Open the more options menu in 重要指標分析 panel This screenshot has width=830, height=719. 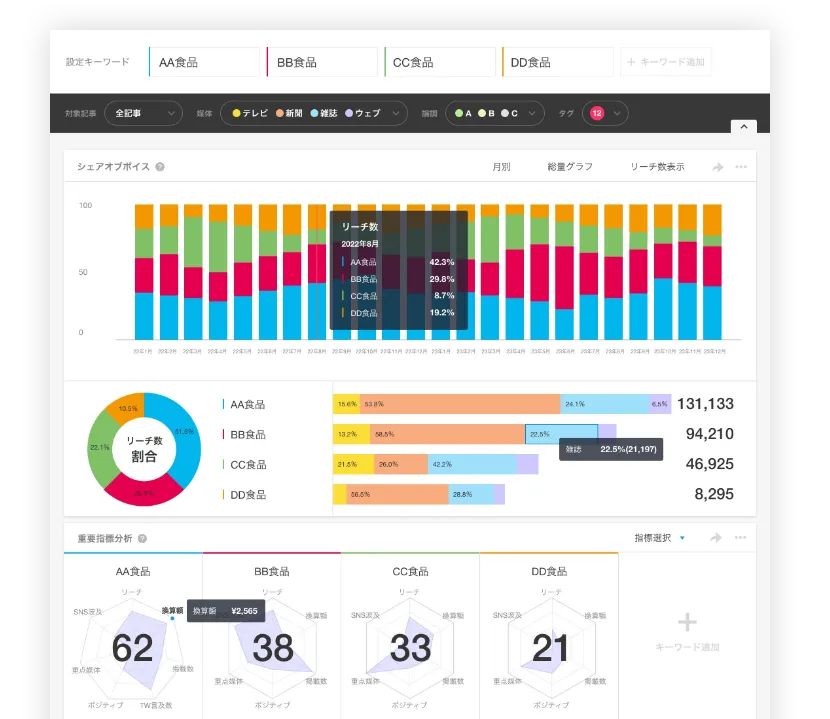[x=741, y=538]
